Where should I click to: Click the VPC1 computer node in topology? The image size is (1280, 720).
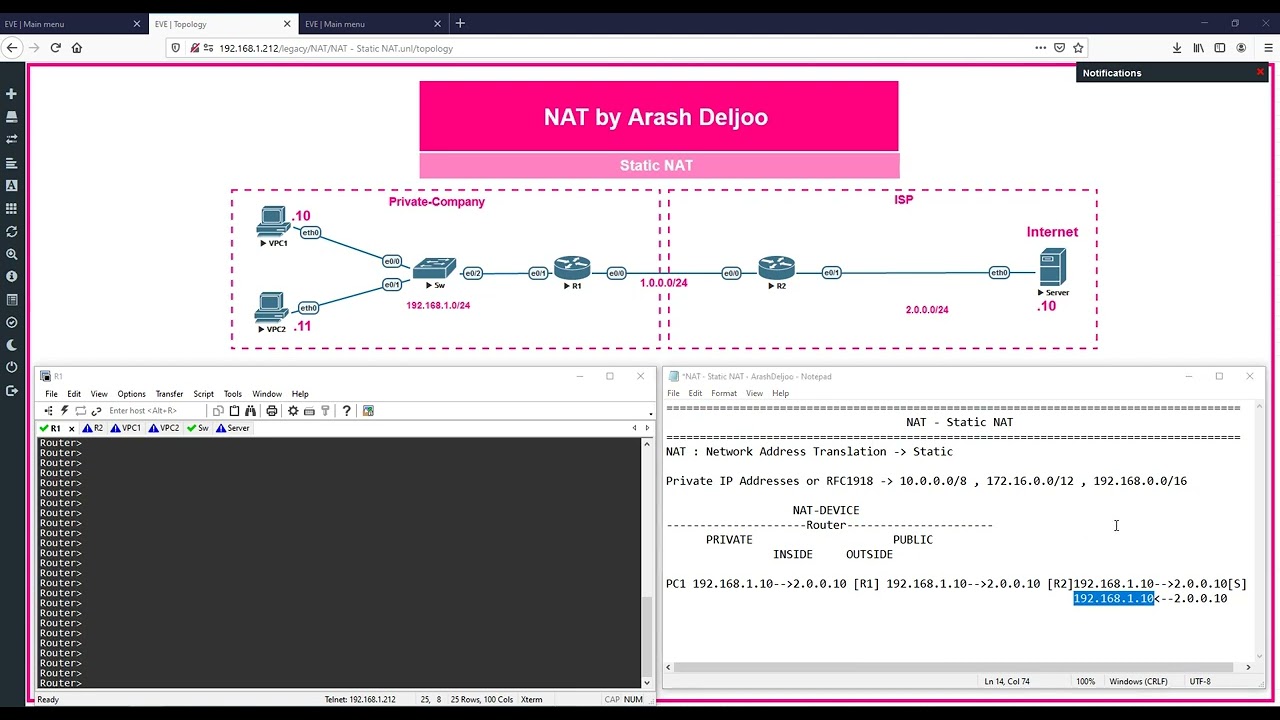(273, 221)
